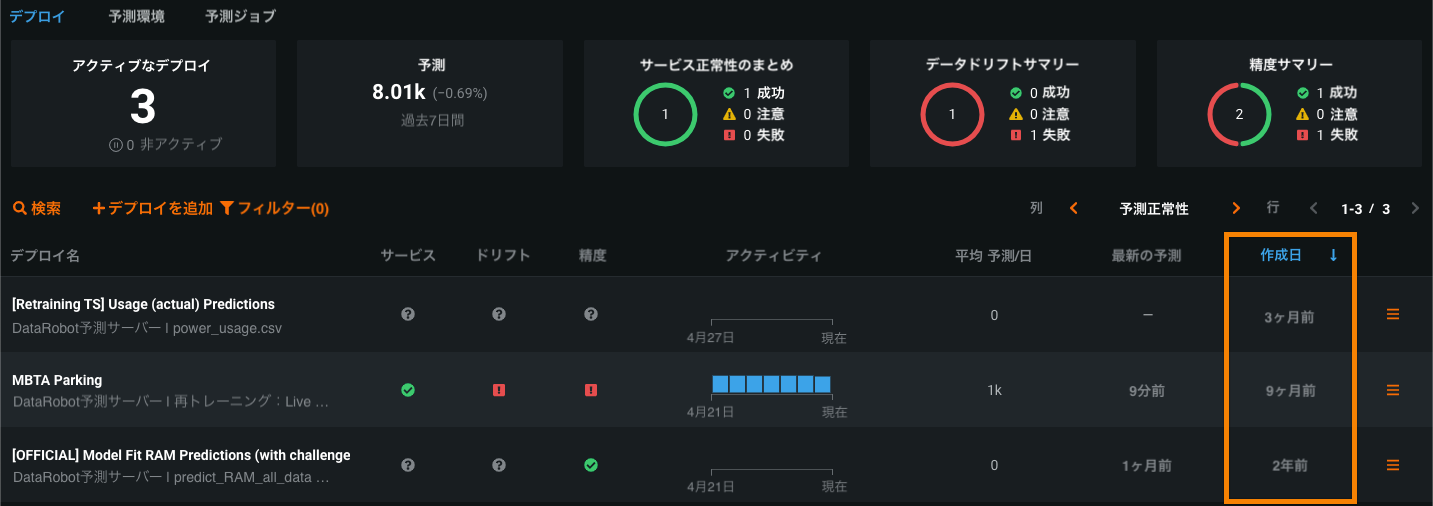Image resolution: width=1433 pixels, height=506 pixels.
Task: Show next column set after 予測正常性
Action: coord(1236,208)
